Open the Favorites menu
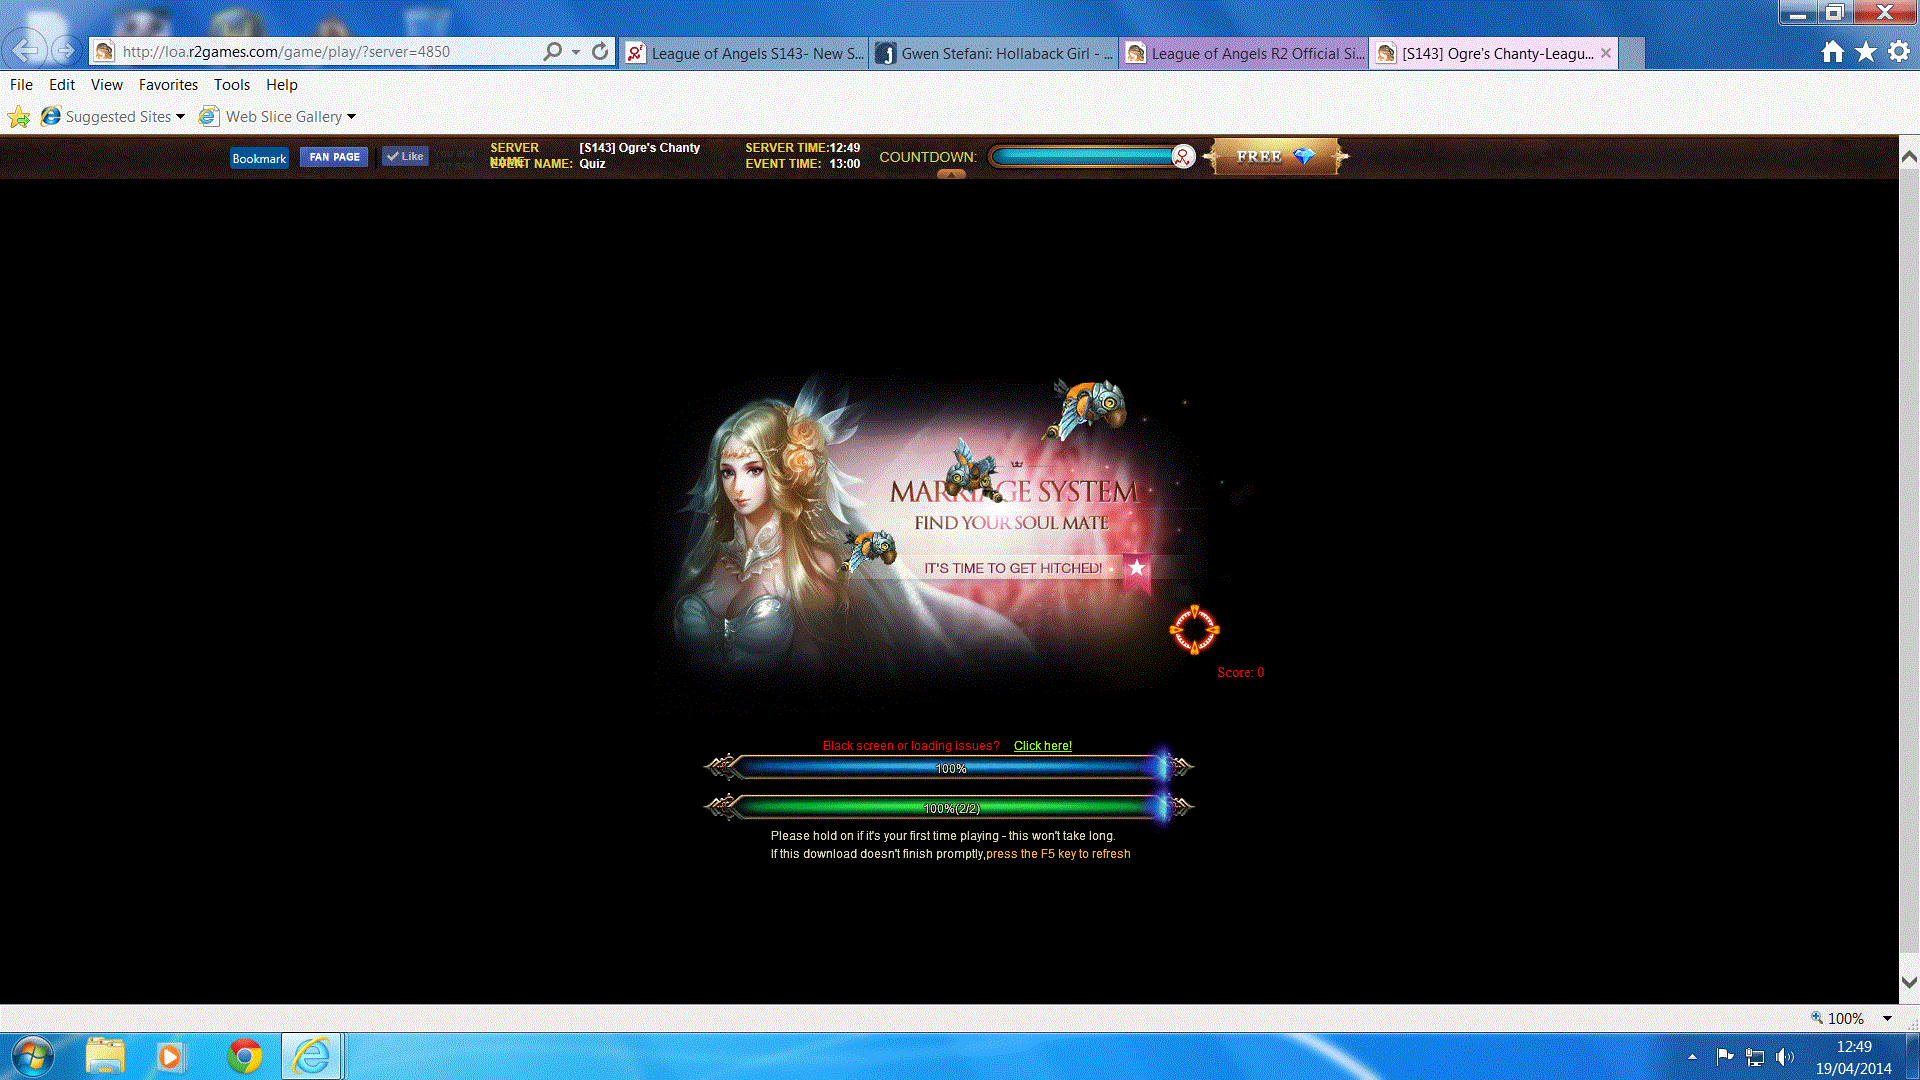 [168, 85]
